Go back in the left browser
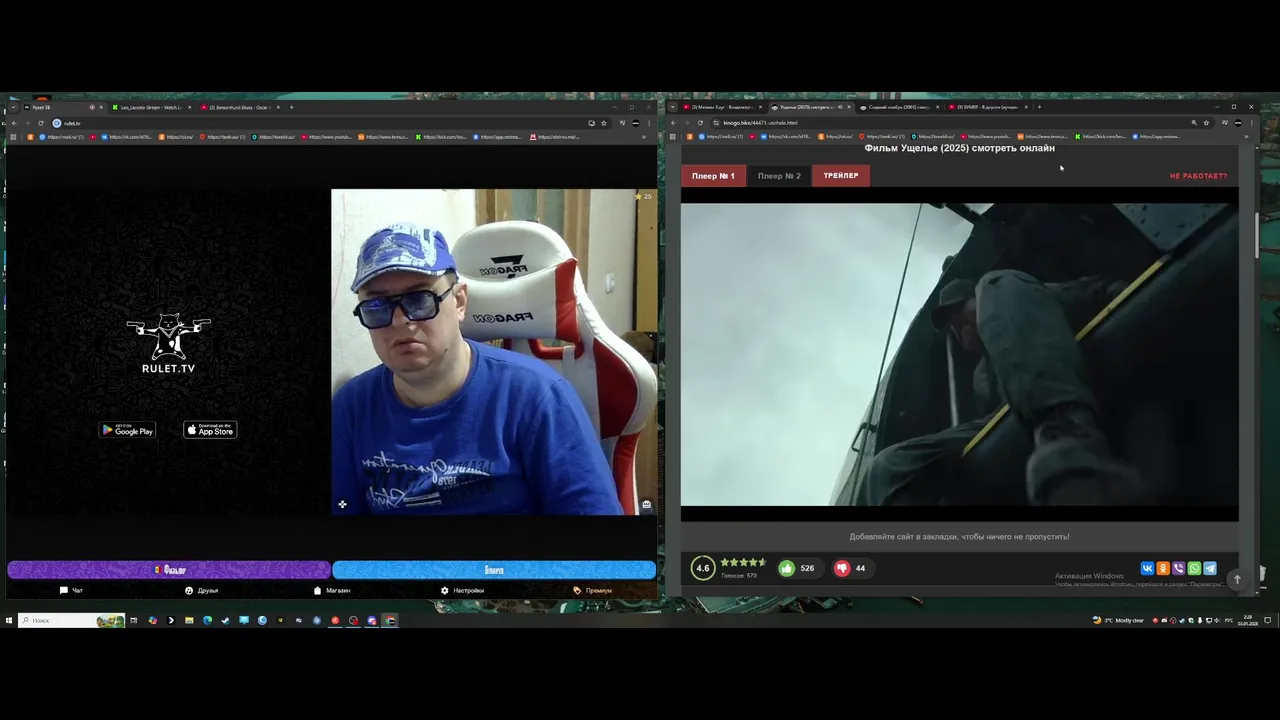Image resolution: width=1280 pixels, height=720 pixels. (x=14, y=123)
